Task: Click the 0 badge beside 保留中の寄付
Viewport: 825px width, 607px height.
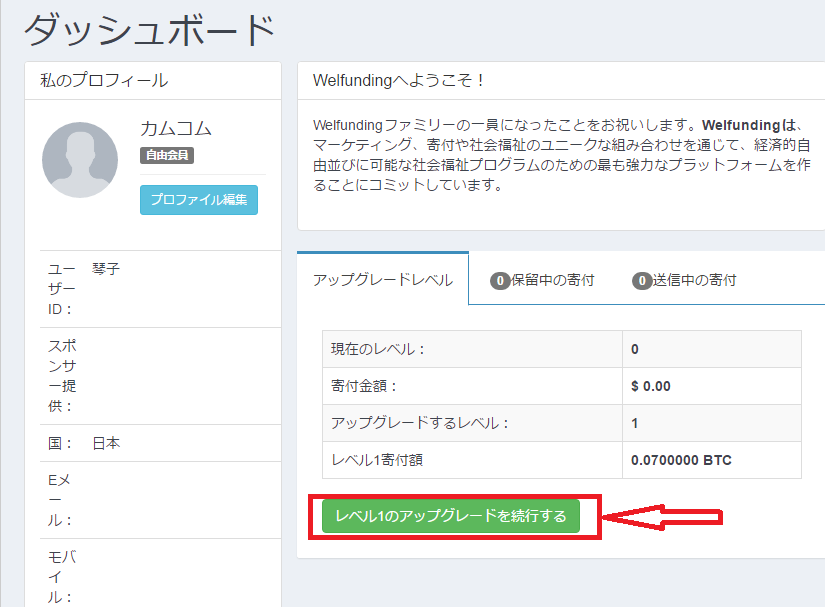Action: pos(500,281)
